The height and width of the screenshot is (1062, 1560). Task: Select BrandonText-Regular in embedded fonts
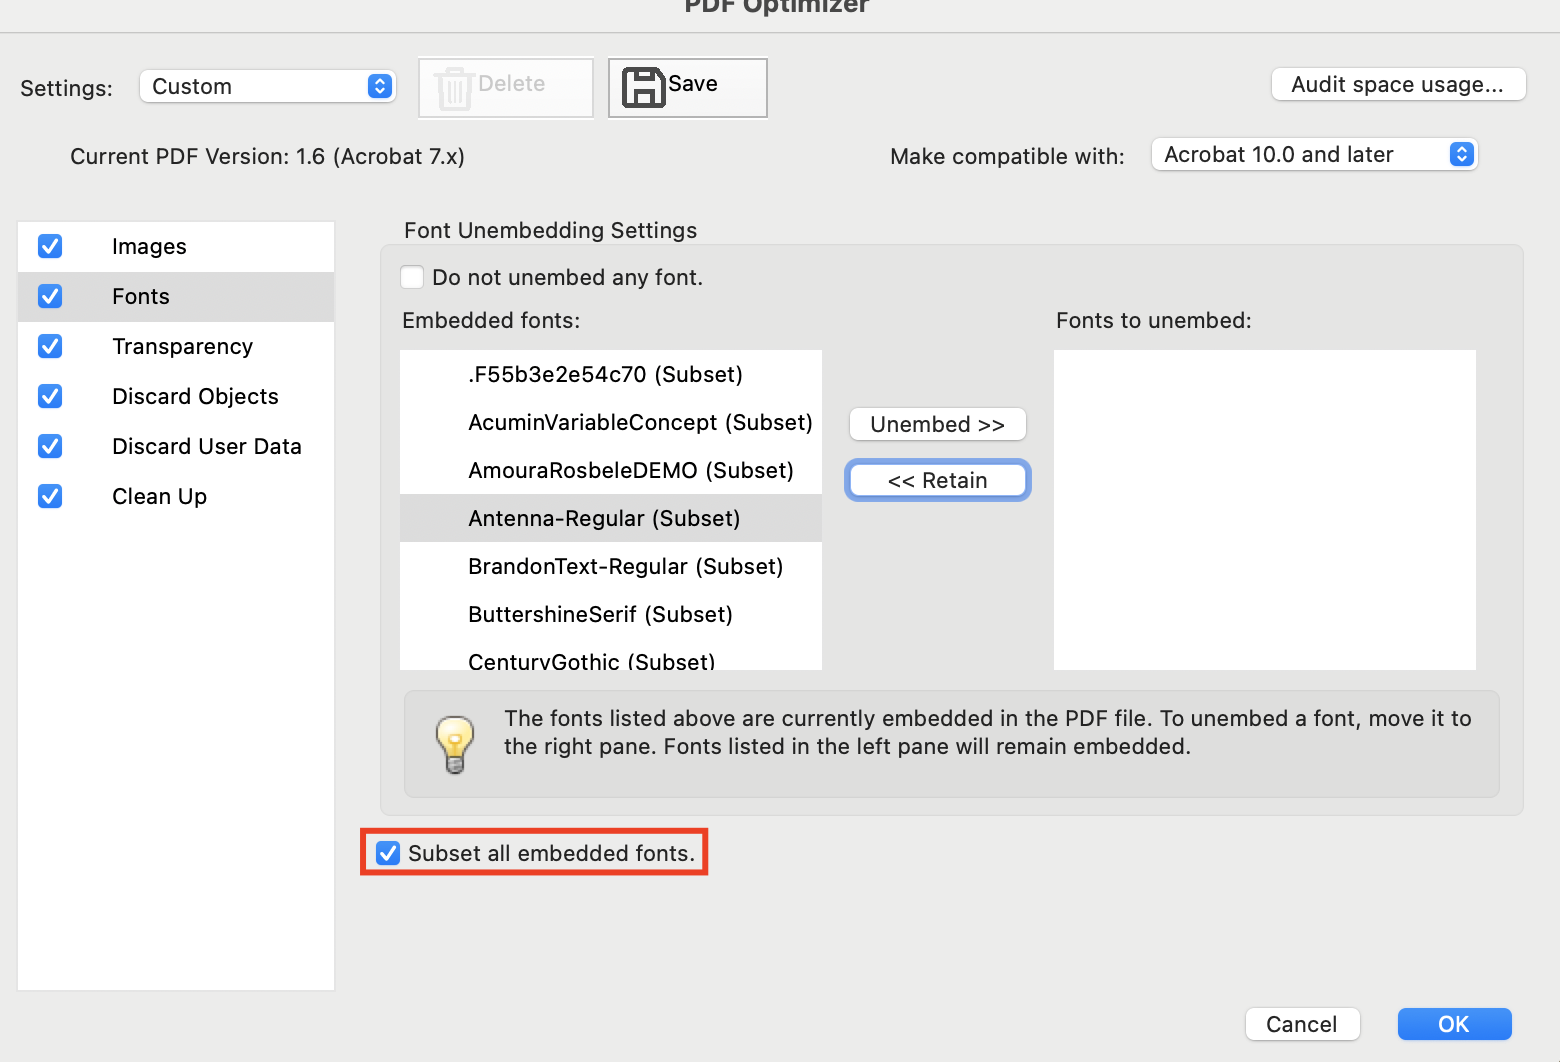[x=625, y=566]
